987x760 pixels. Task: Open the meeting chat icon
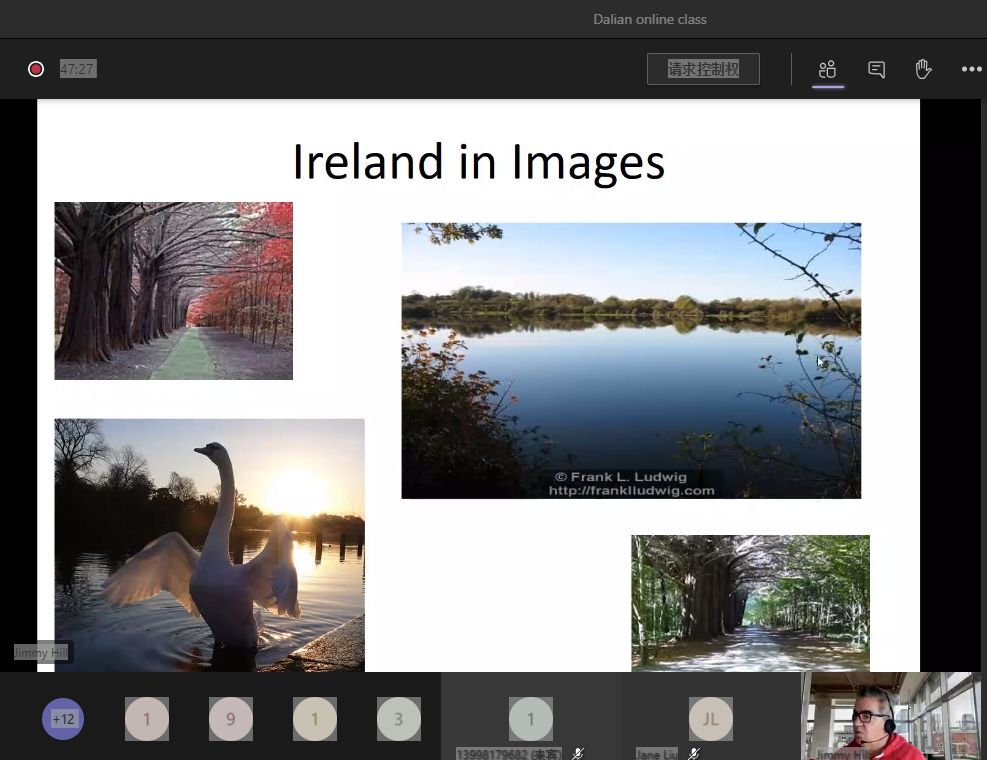[876, 69]
